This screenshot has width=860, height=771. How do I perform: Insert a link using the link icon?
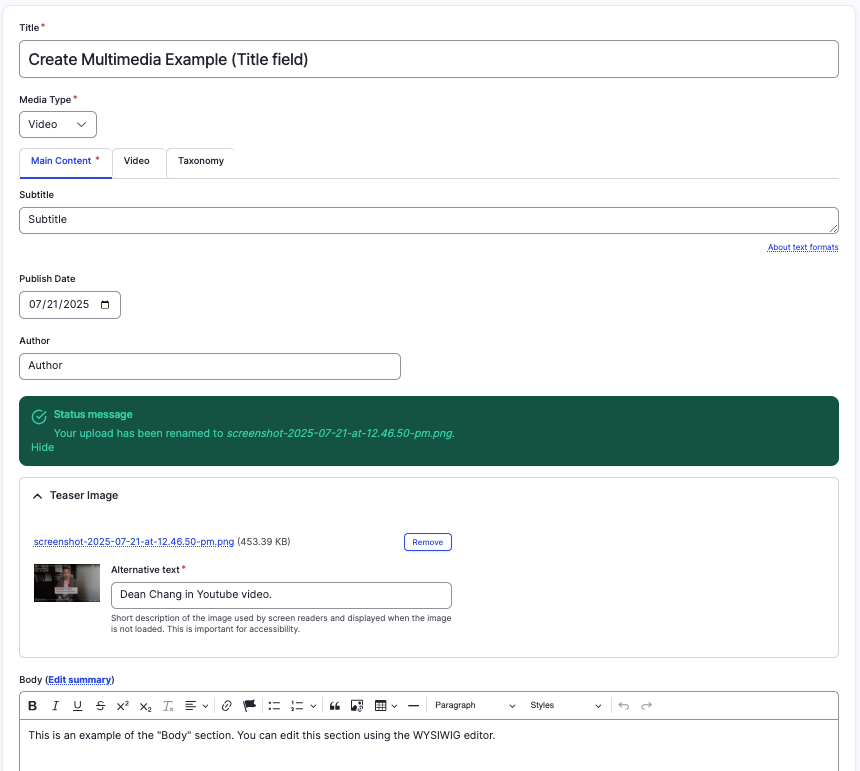tap(227, 706)
